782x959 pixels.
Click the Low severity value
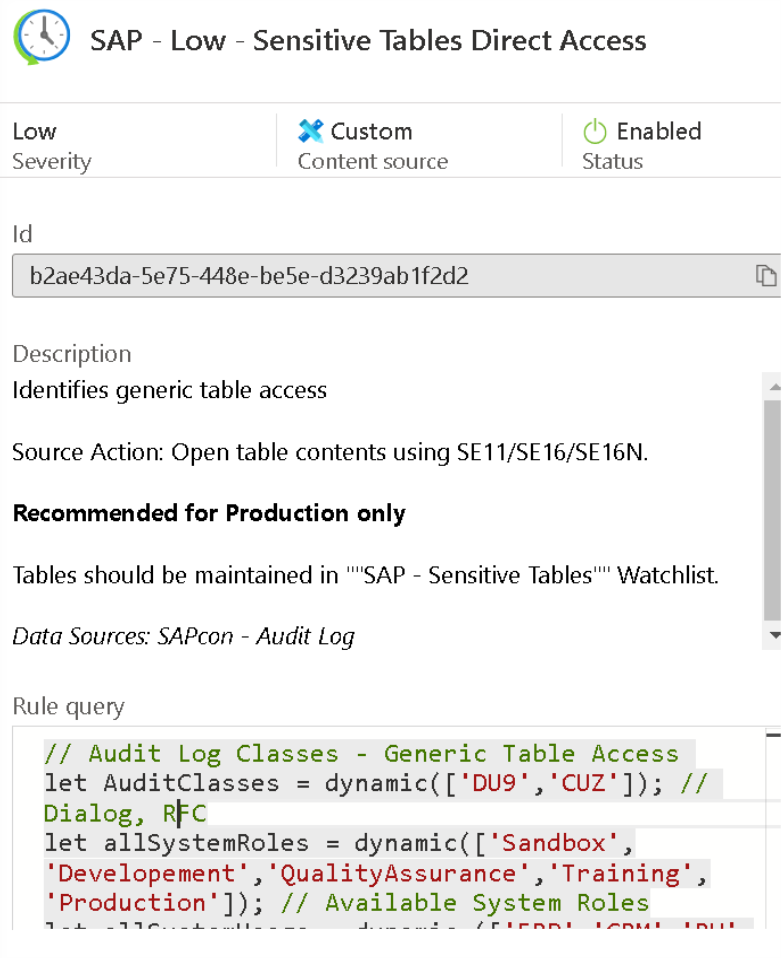coord(34,131)
